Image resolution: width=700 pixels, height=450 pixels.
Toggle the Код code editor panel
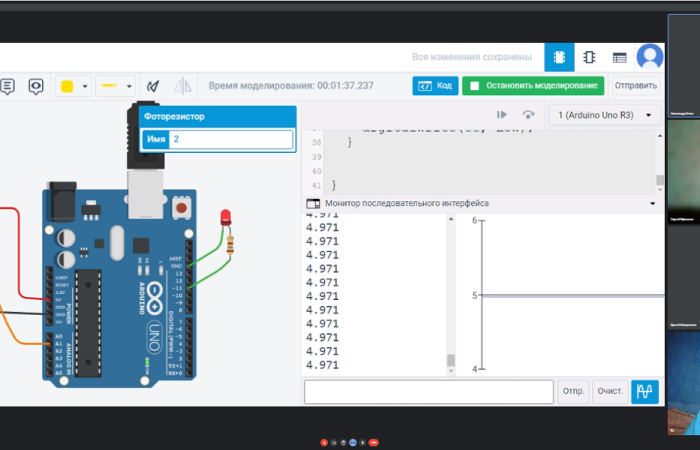click(x=435, y=86)
